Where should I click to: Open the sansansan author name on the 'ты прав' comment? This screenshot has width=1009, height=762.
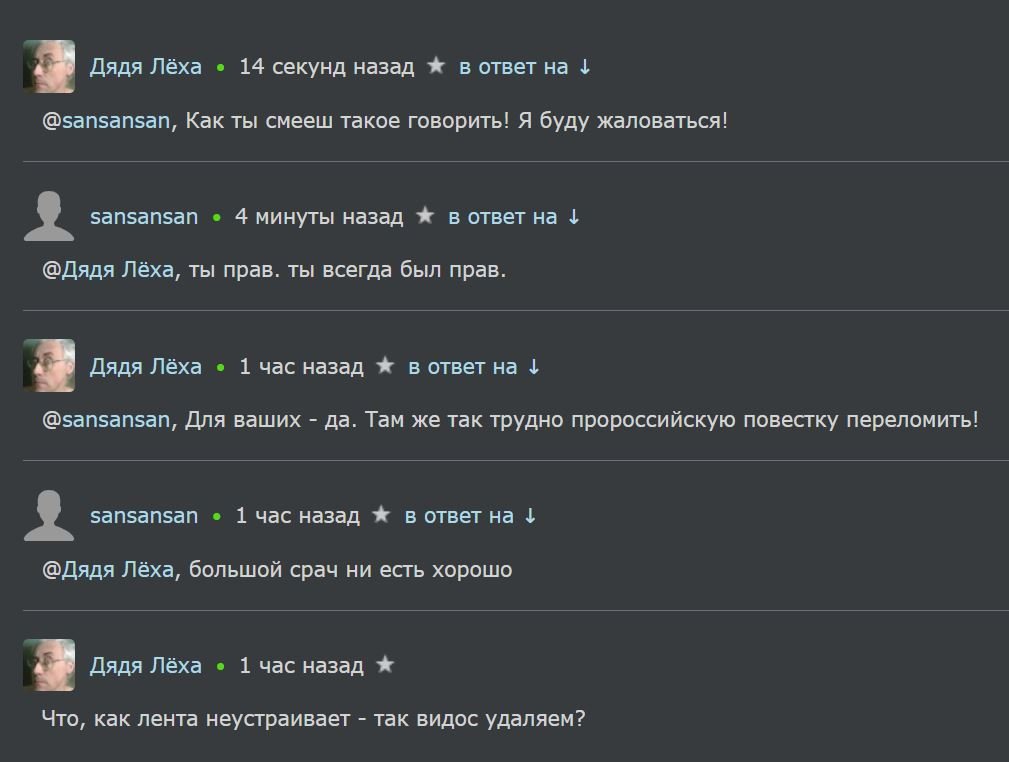(x=144, y=217)
